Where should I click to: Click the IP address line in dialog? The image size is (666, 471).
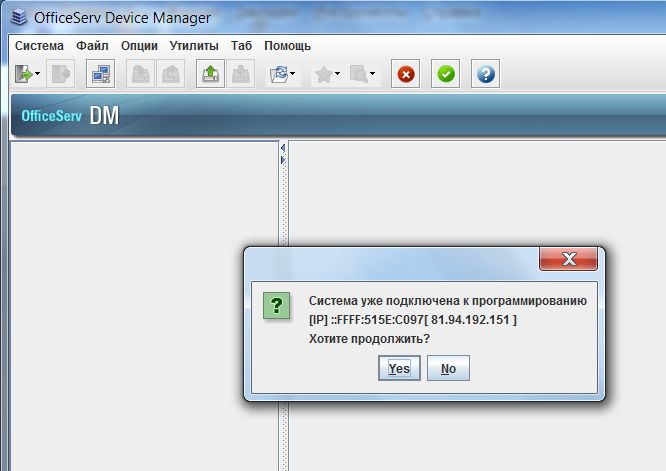coord(413,319)
